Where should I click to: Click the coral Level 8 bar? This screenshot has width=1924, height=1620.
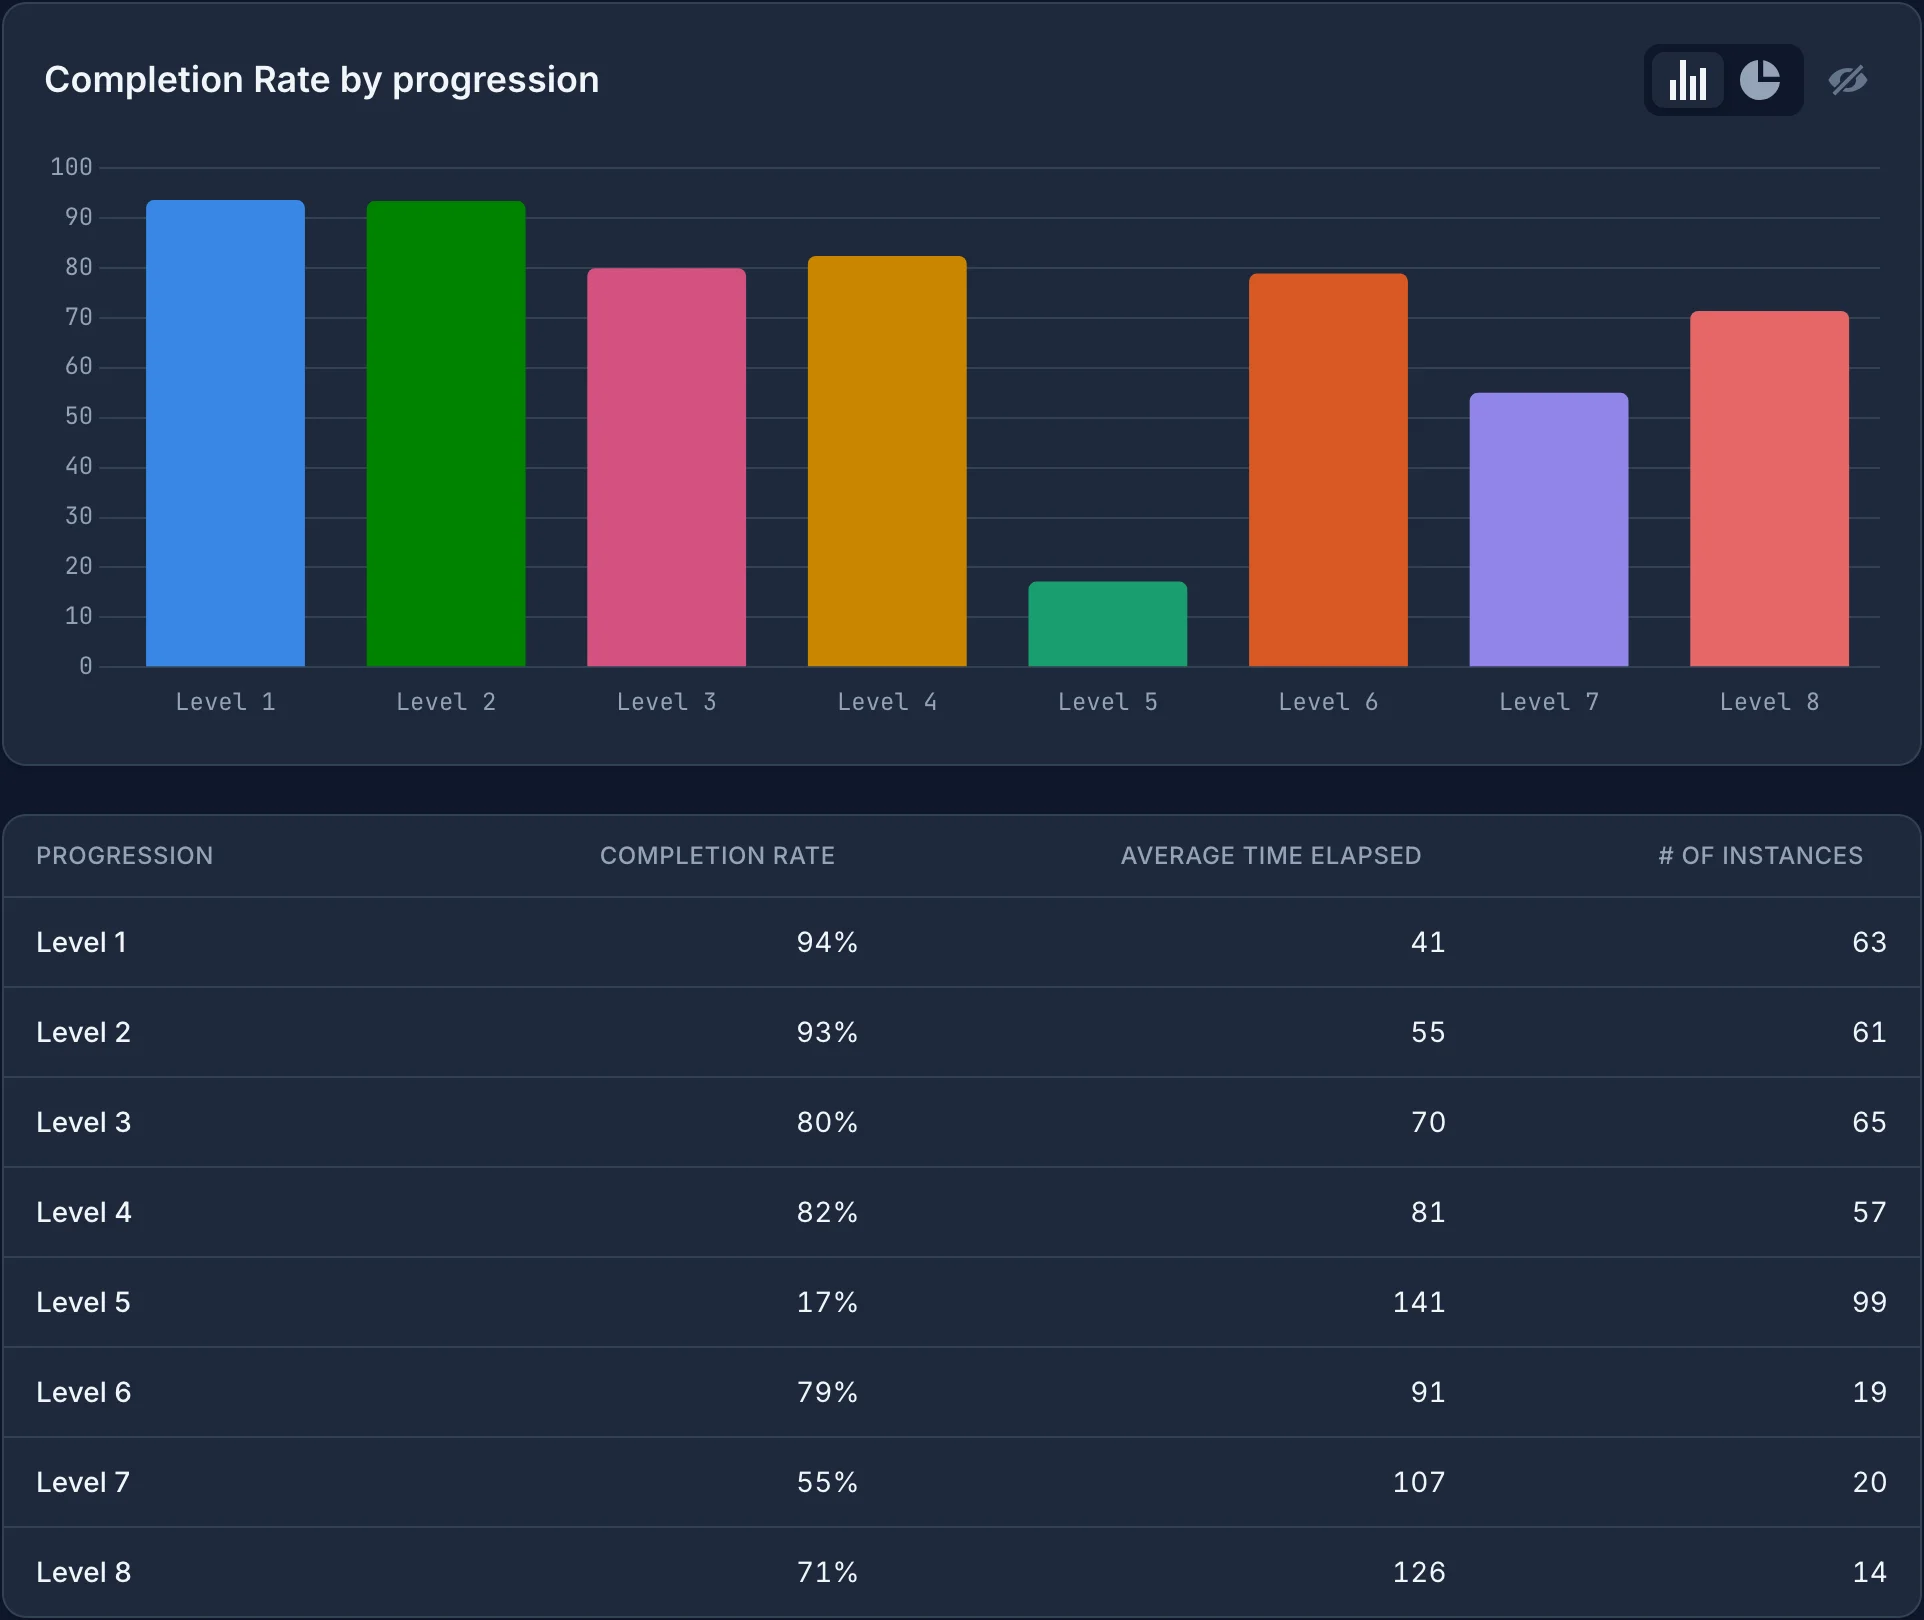point(1769,489)
